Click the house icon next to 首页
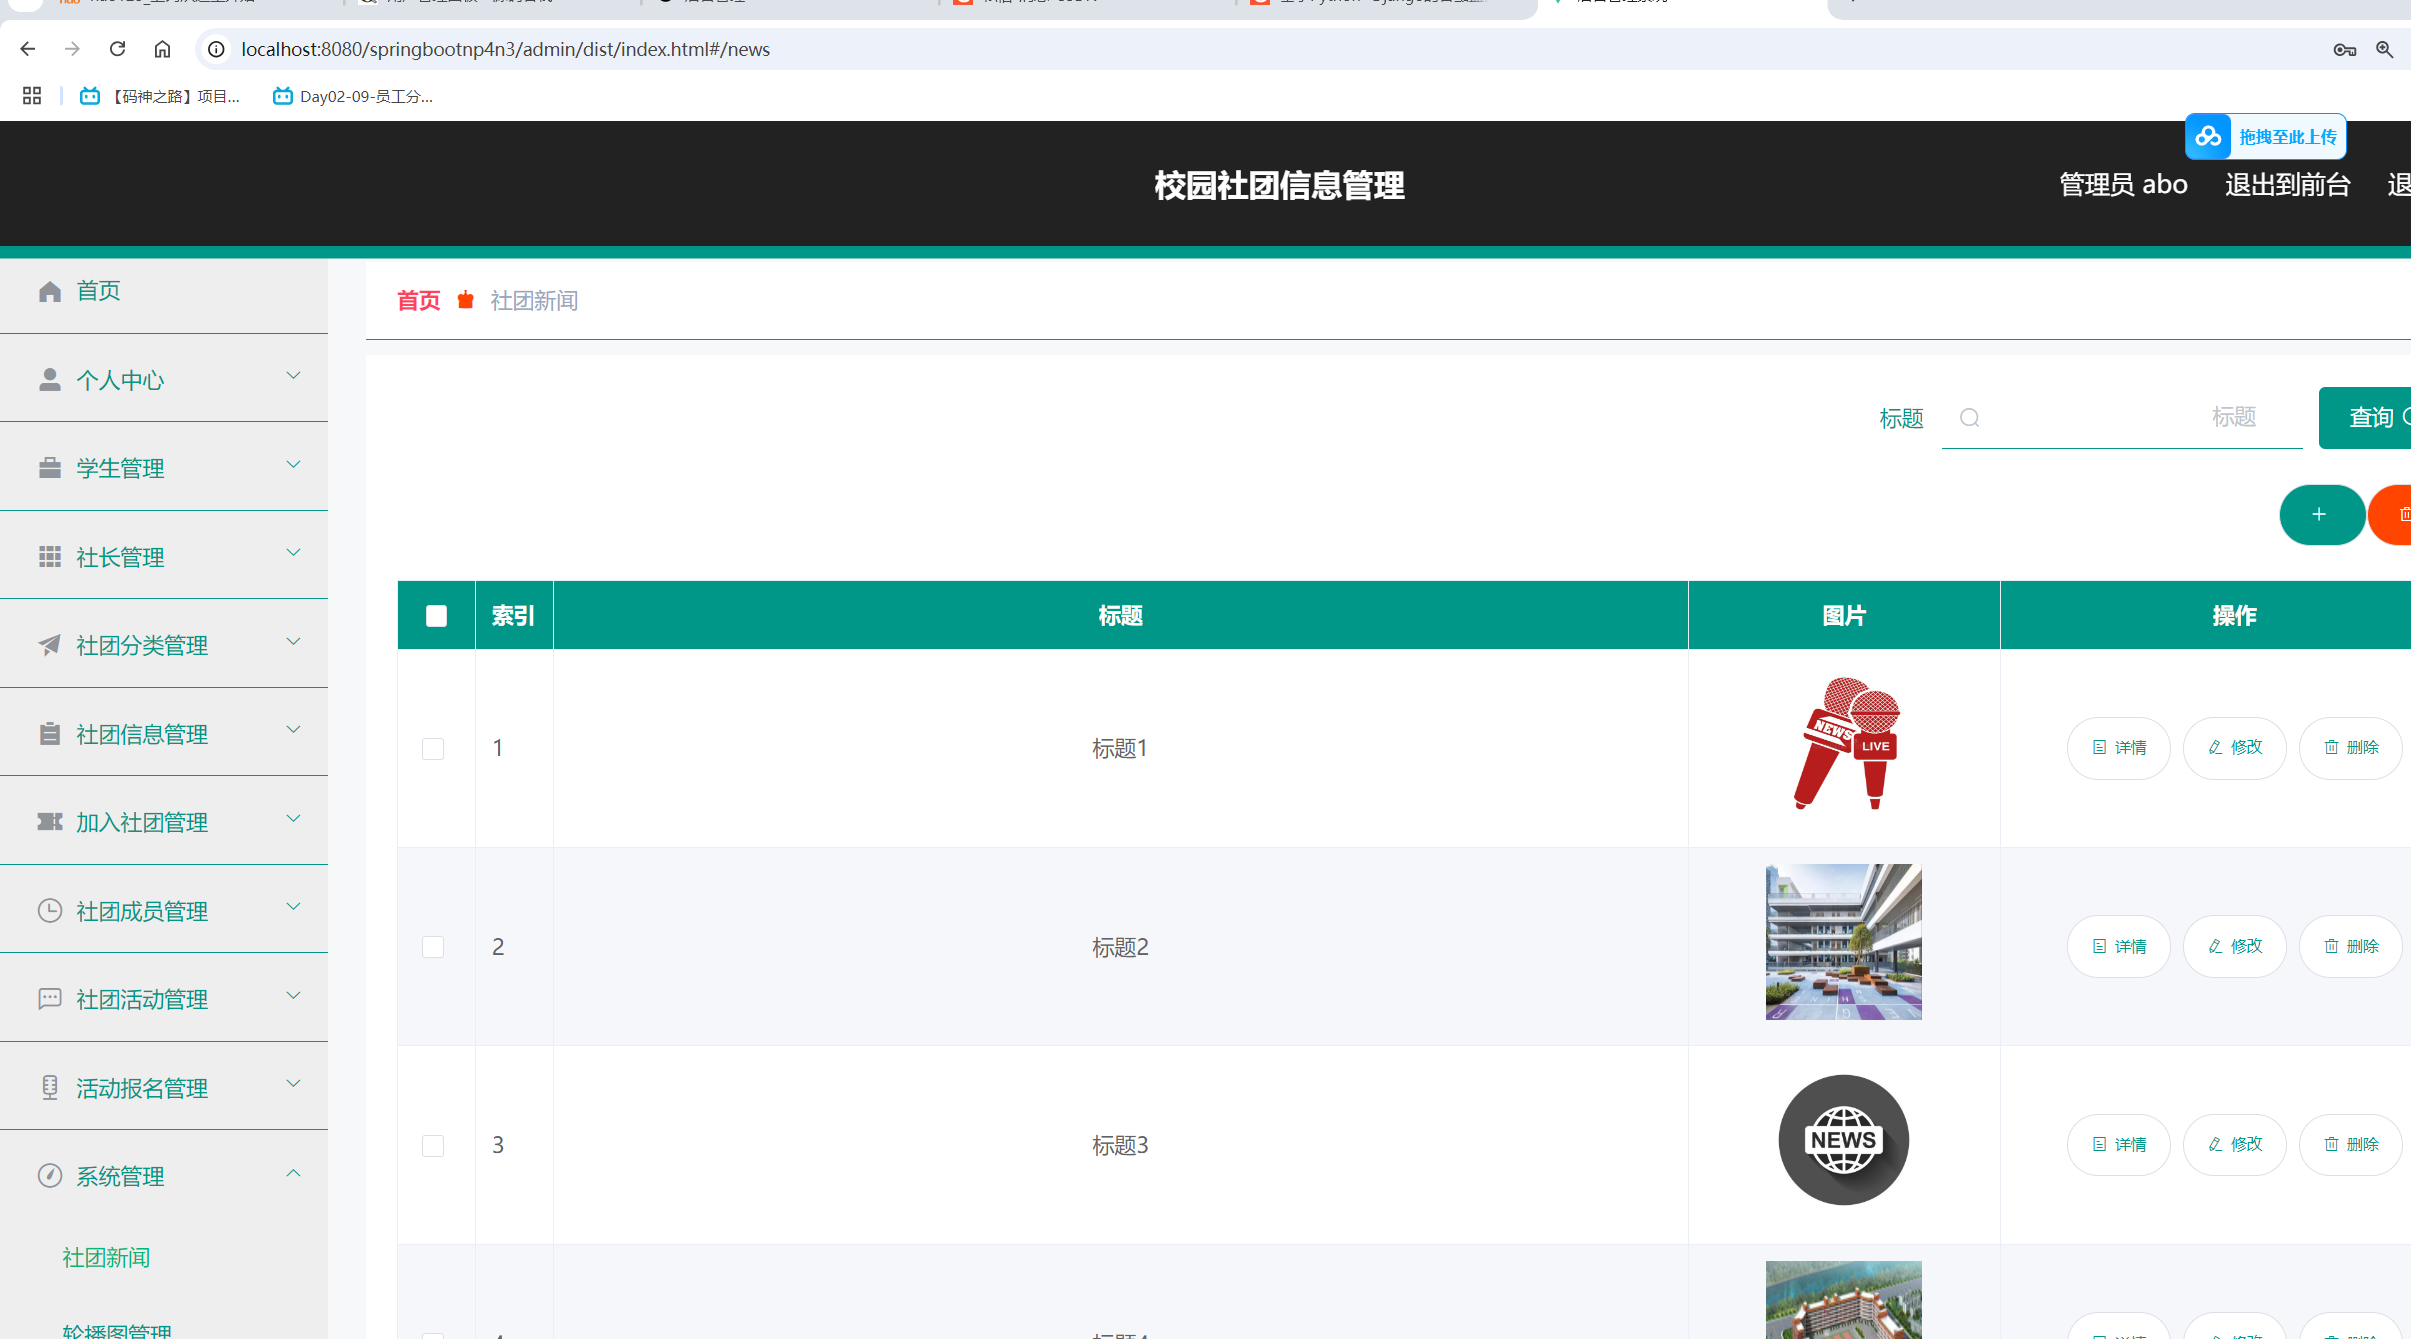 click(x=50, y=291)
